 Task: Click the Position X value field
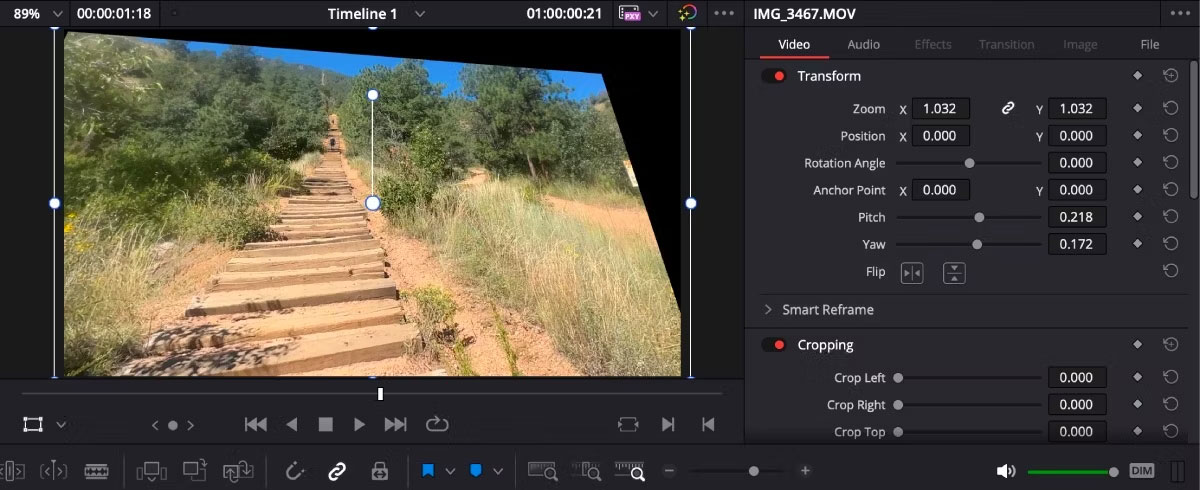tap(939, 136)
